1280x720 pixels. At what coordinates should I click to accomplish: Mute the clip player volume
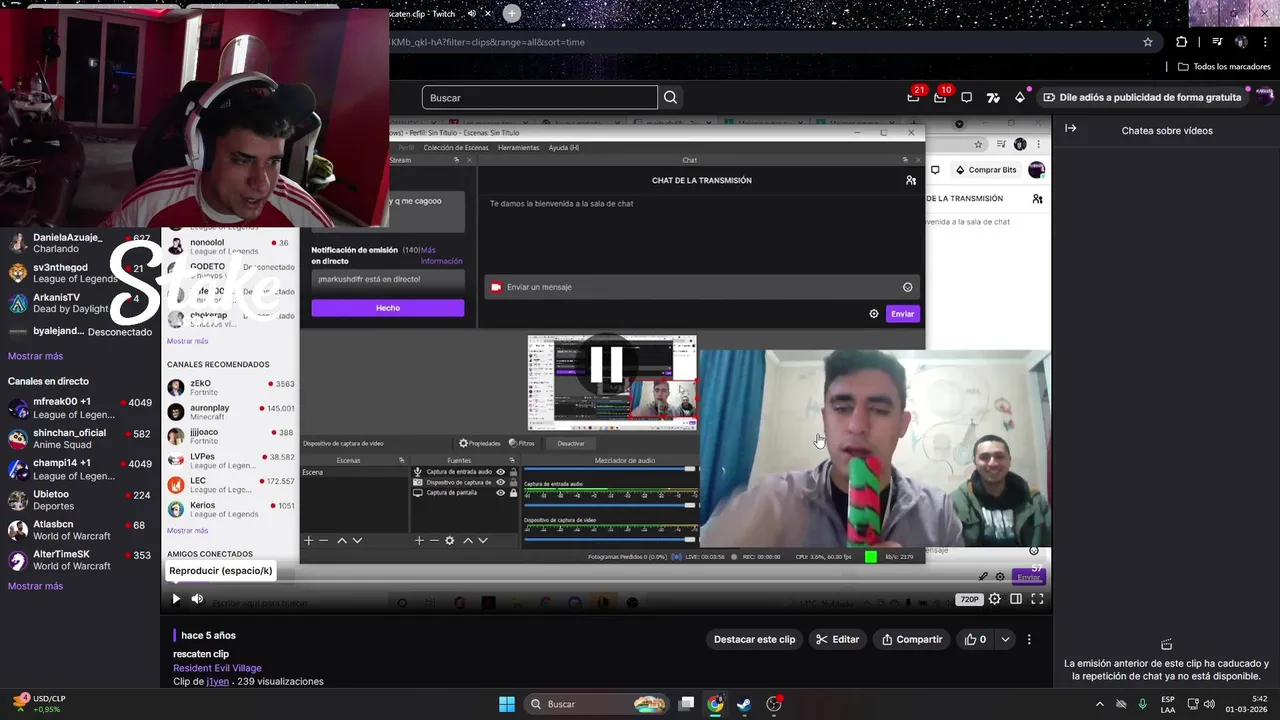pos(197,599)
